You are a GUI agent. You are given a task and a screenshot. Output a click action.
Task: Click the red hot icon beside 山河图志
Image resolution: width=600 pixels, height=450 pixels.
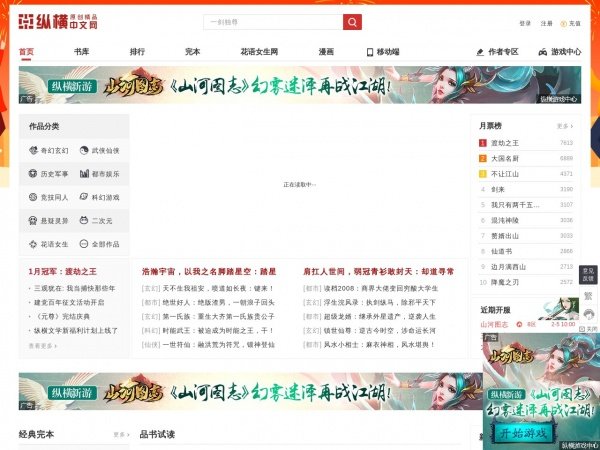point(519,324)
